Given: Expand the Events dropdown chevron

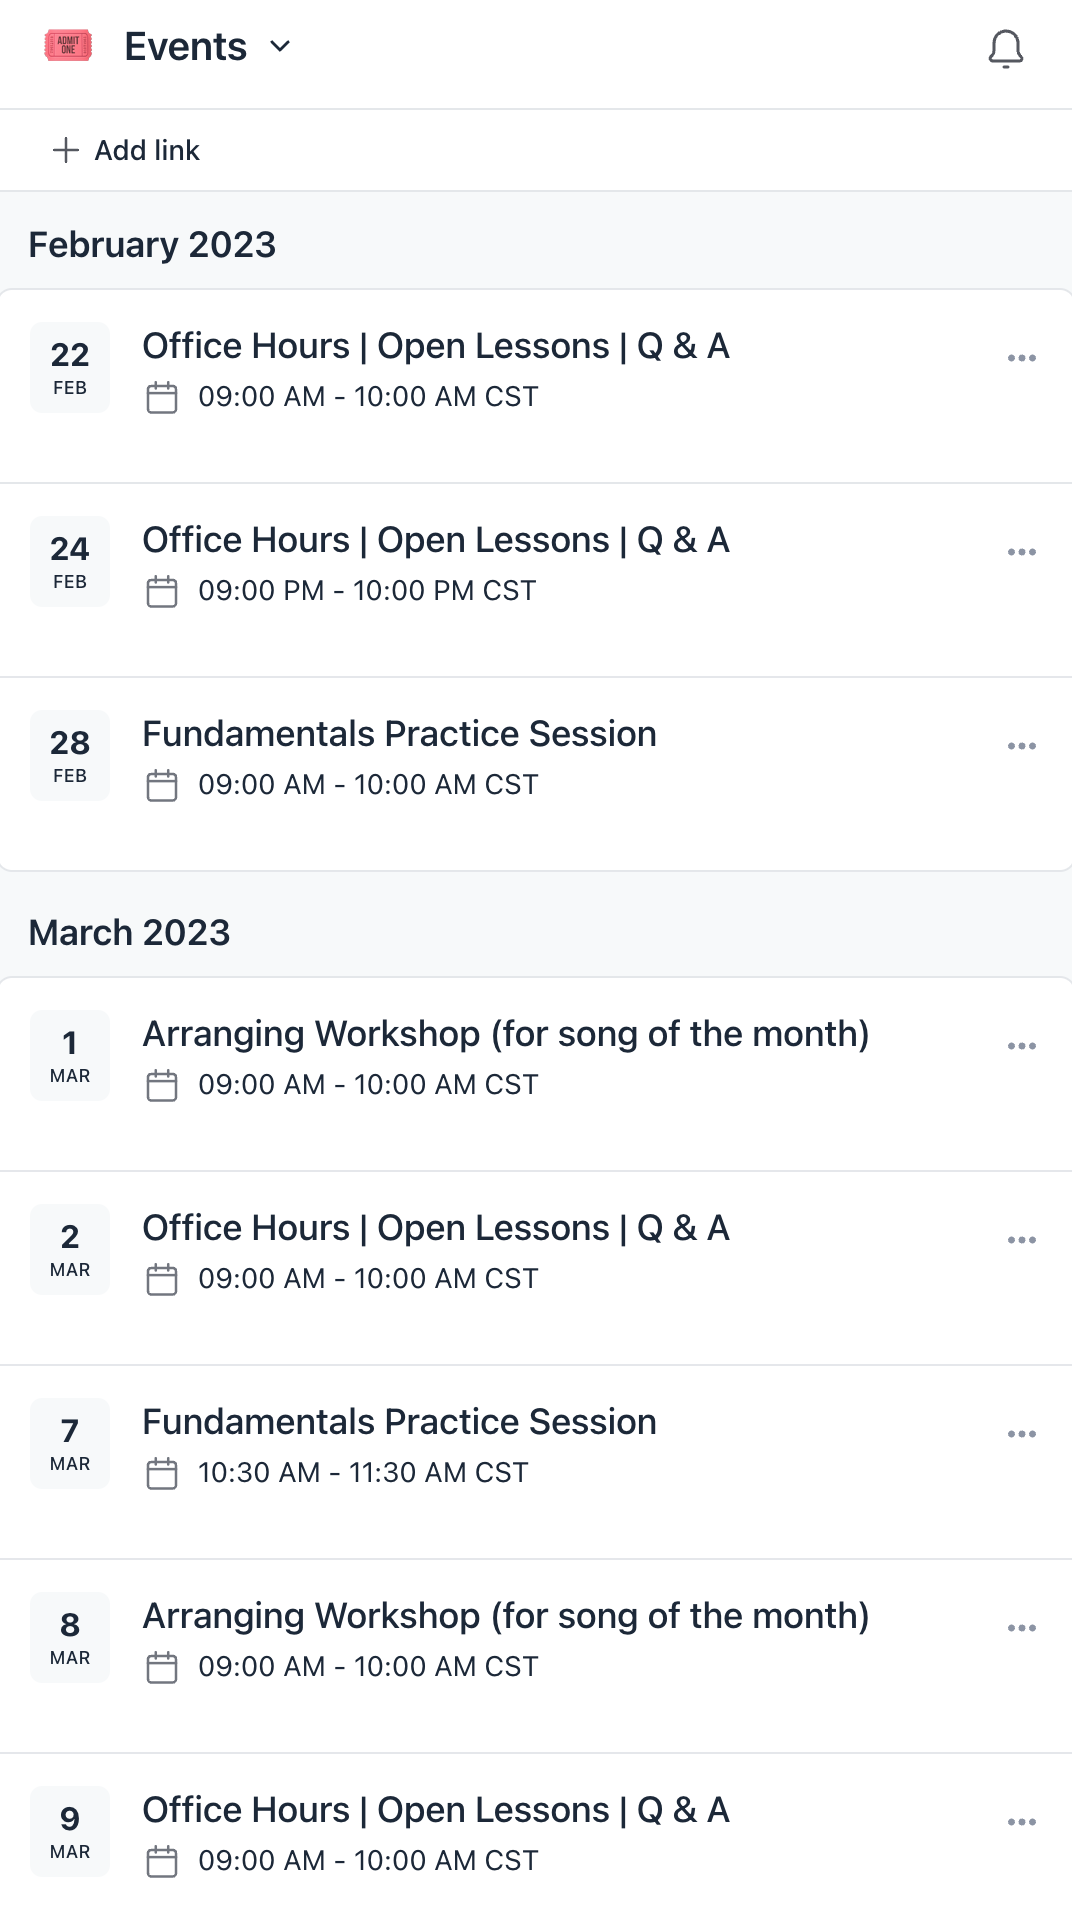Looking at the screenshot, I should [x=280, y=46].
